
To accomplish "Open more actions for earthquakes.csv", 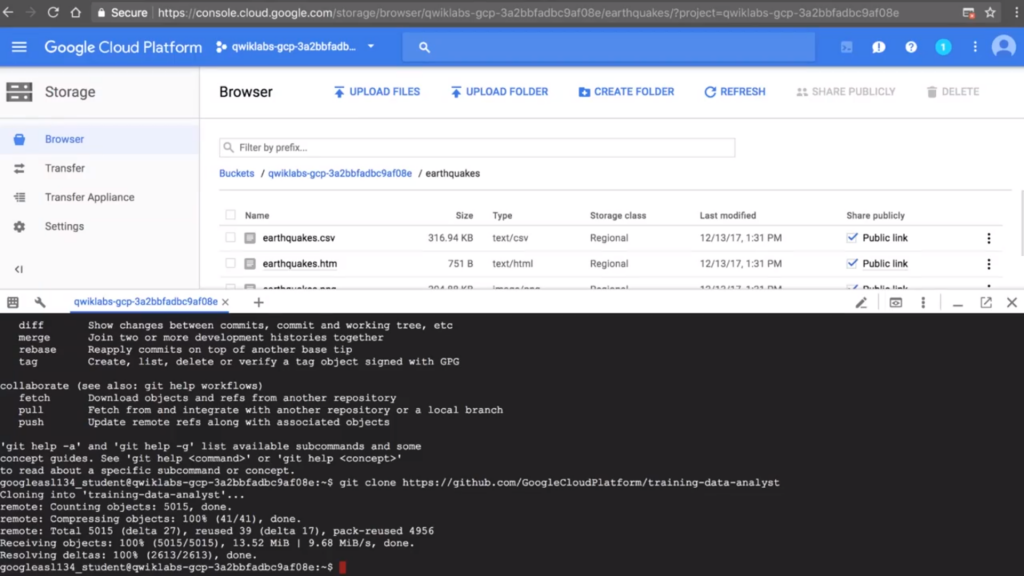I will [989, 238].
